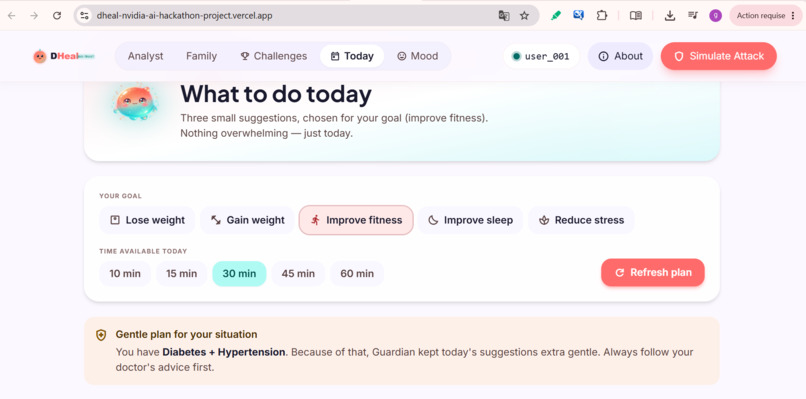Reload the page with the refresh icon
The image size is (806, 399).
[x=57, y=15]
